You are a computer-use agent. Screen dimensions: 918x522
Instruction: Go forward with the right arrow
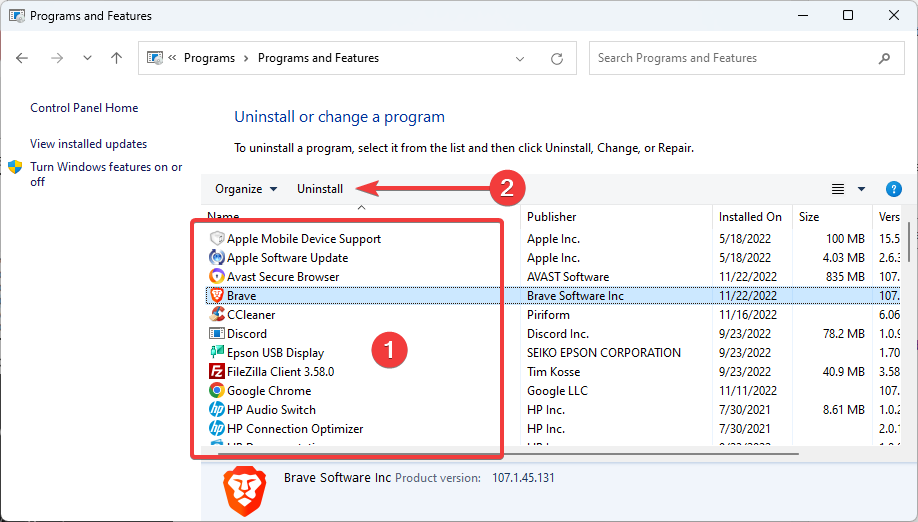click(x=57, y=58)
